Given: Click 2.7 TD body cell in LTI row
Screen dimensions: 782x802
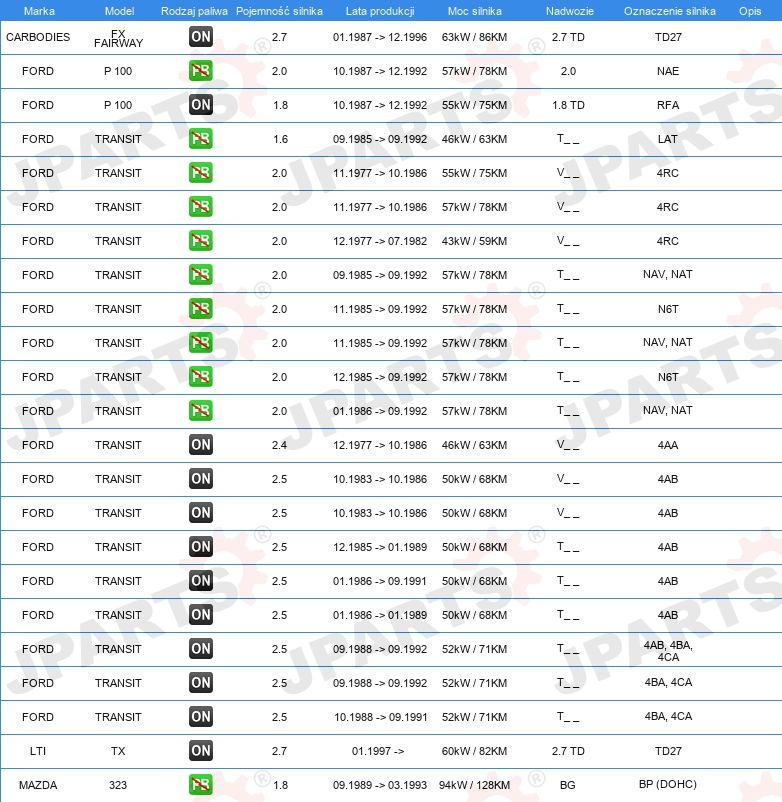Looking at the screenshot, I should pyautogui.click(x=568, y=751).
